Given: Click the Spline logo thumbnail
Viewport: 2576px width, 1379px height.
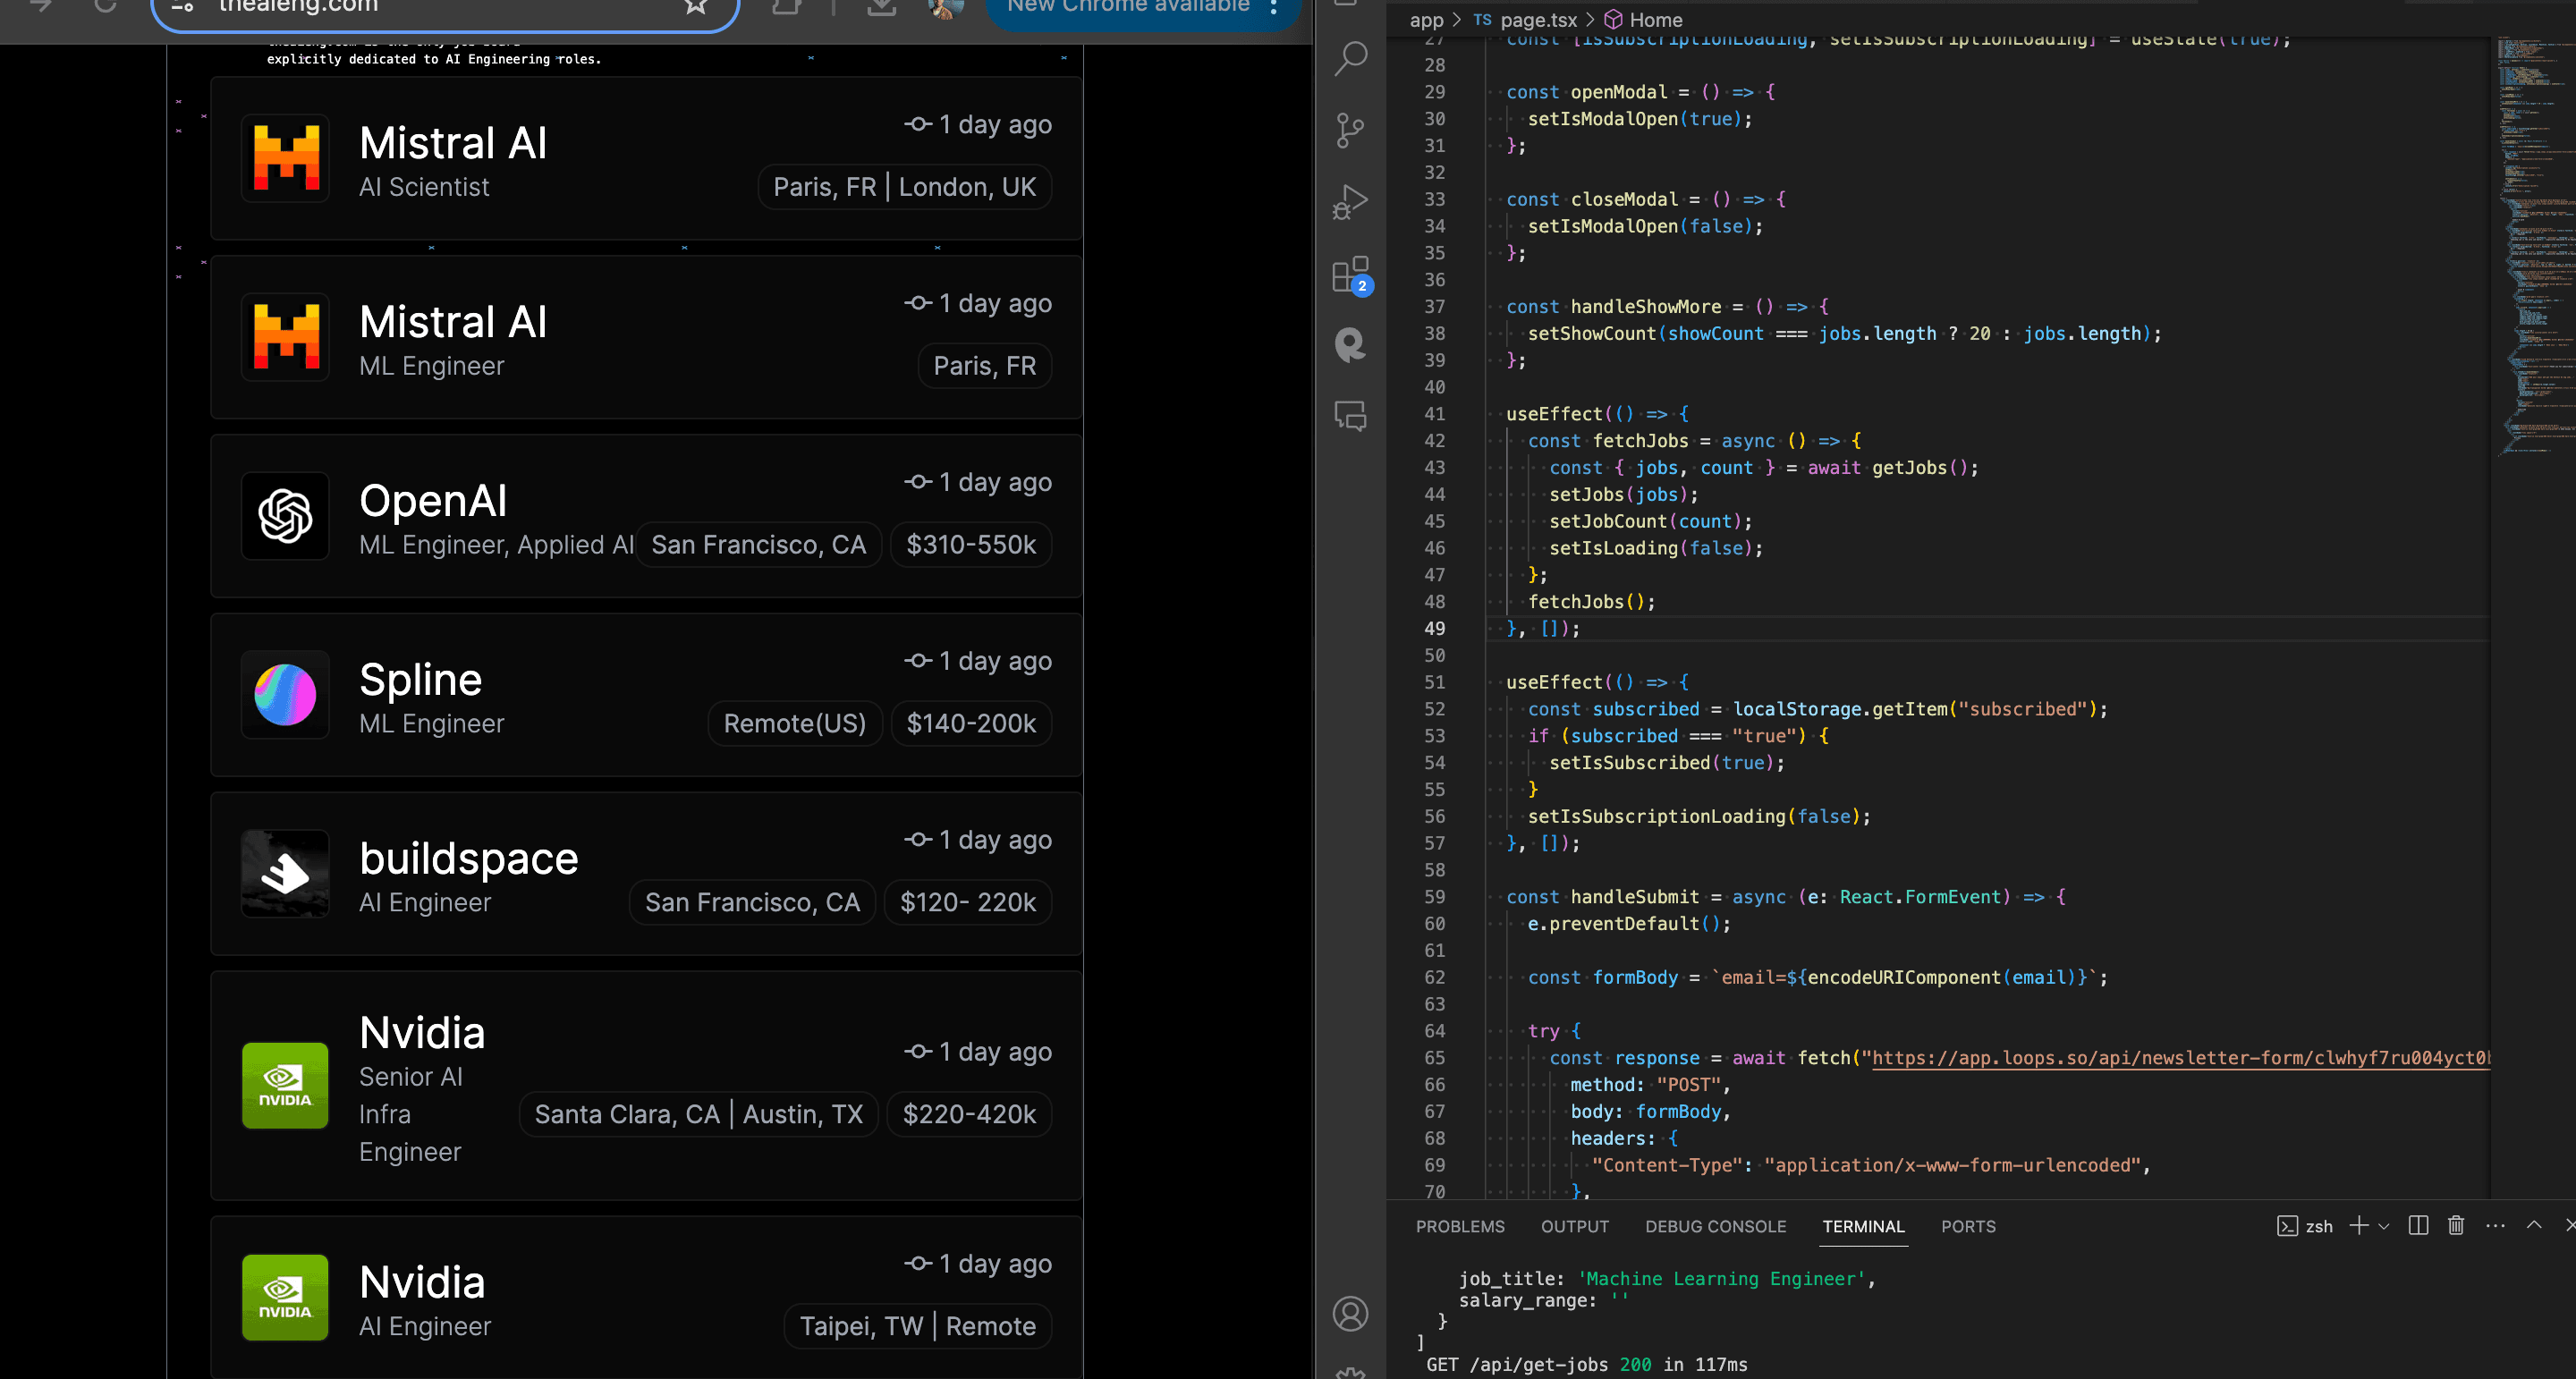Looking at the screenshot, I should point(285,695).
